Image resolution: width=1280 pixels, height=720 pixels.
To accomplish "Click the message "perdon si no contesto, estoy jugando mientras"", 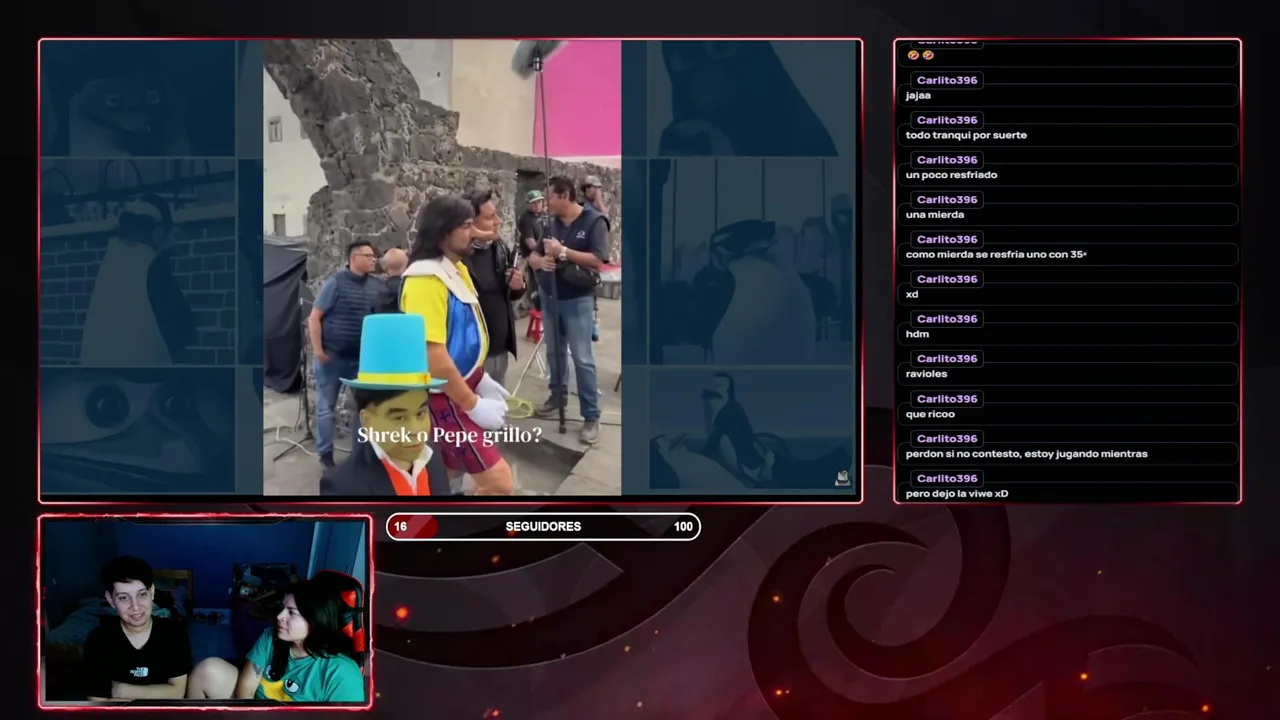I will tap(1026, 454).
